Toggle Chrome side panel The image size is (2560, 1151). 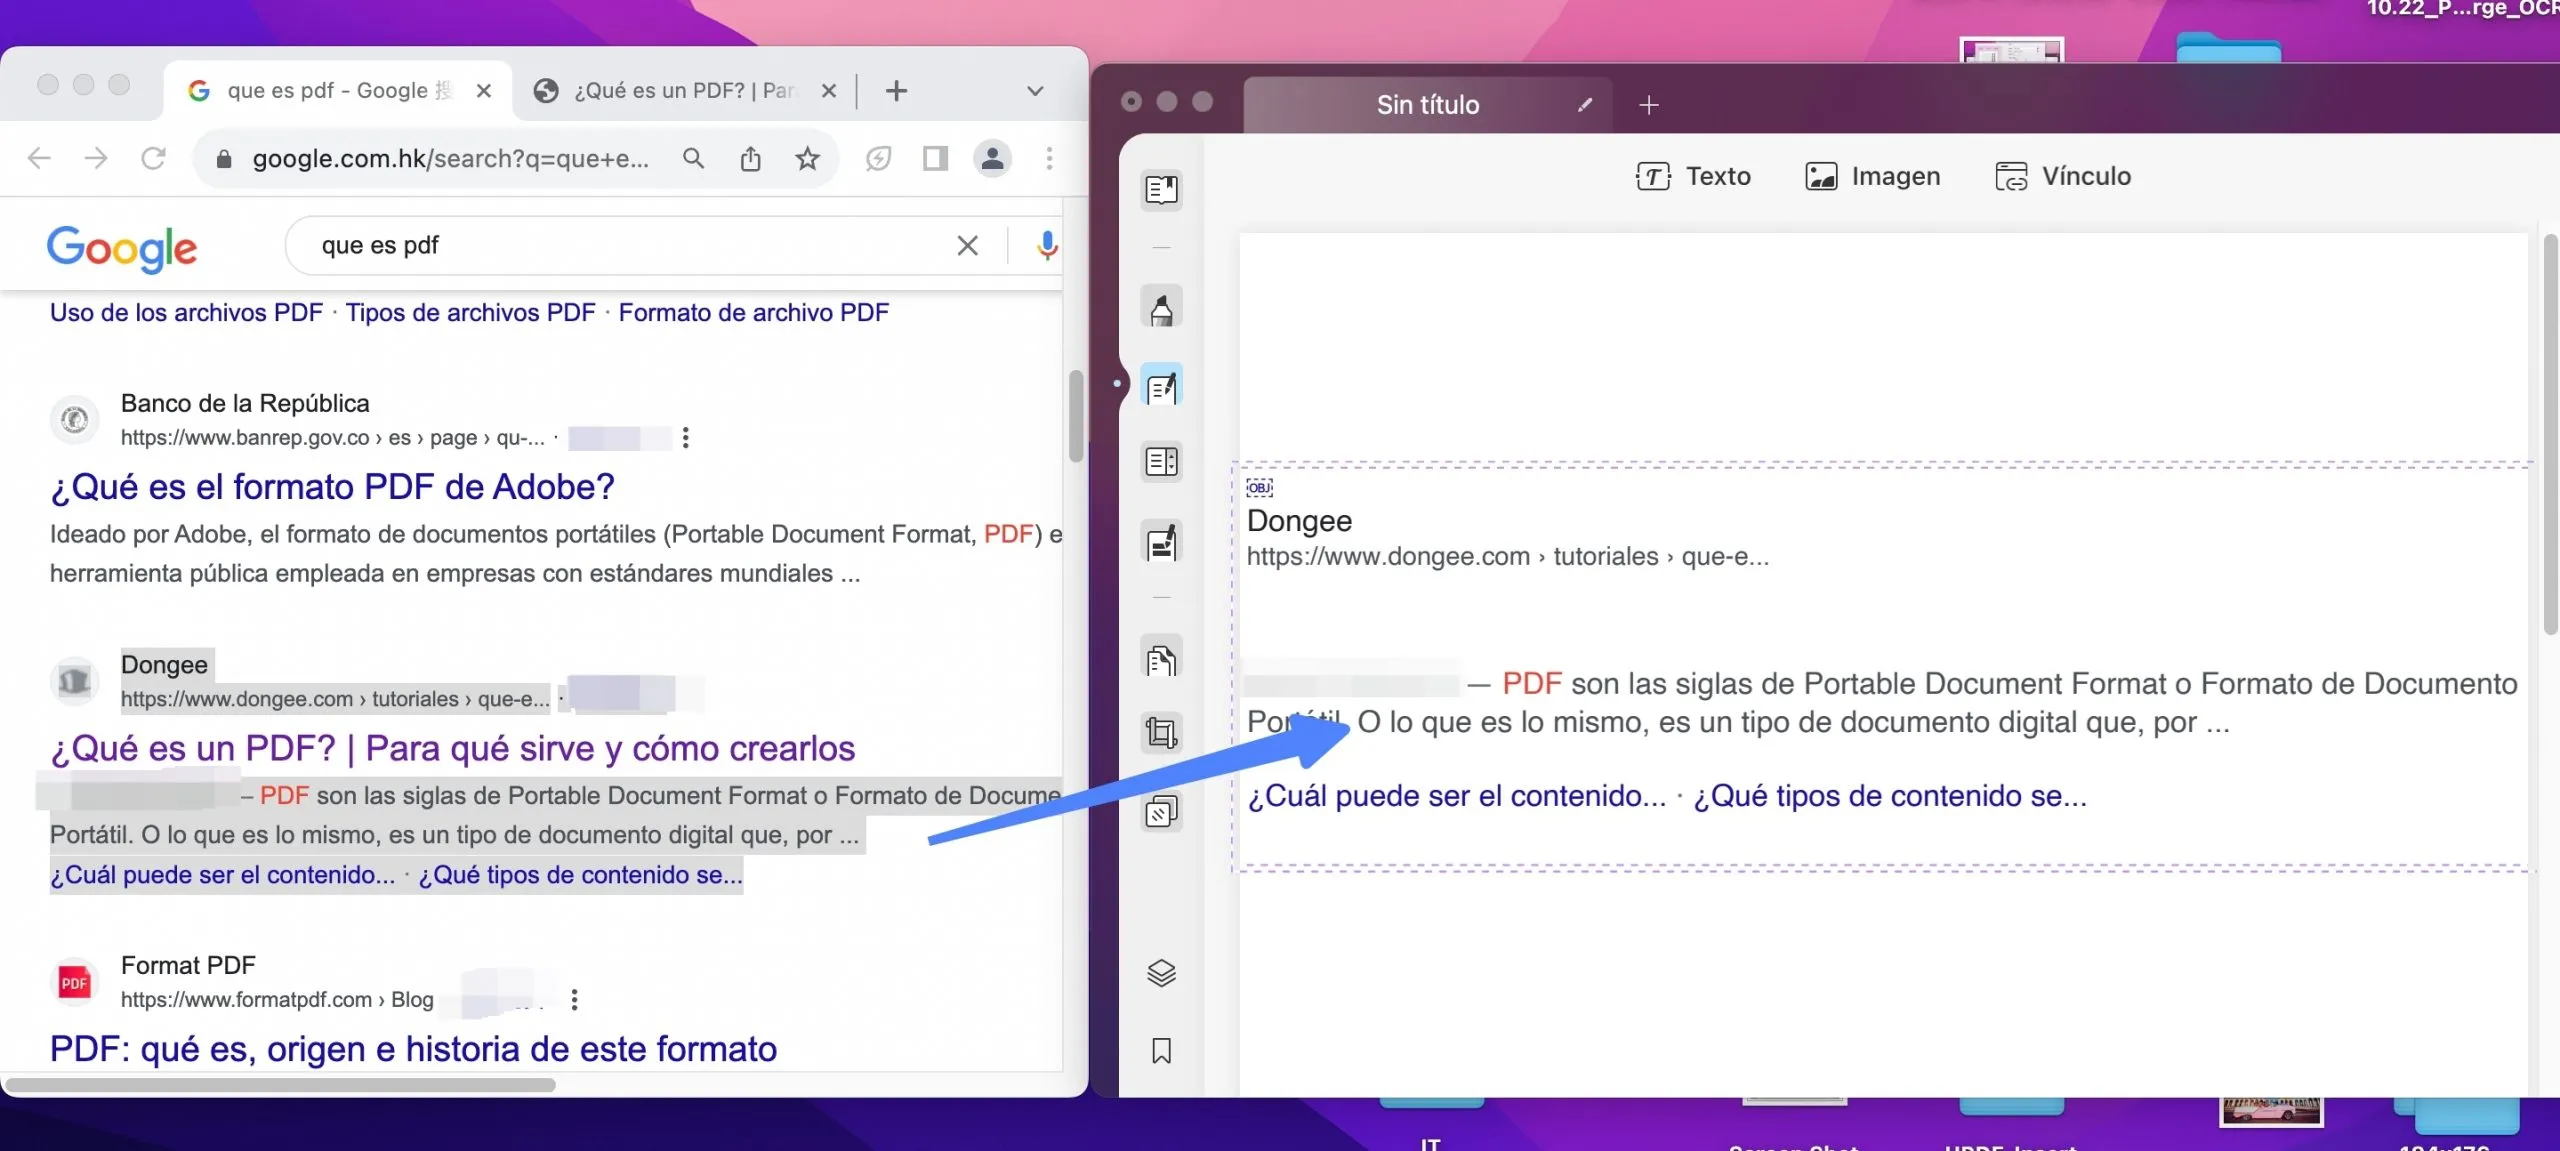click(935, 158)
